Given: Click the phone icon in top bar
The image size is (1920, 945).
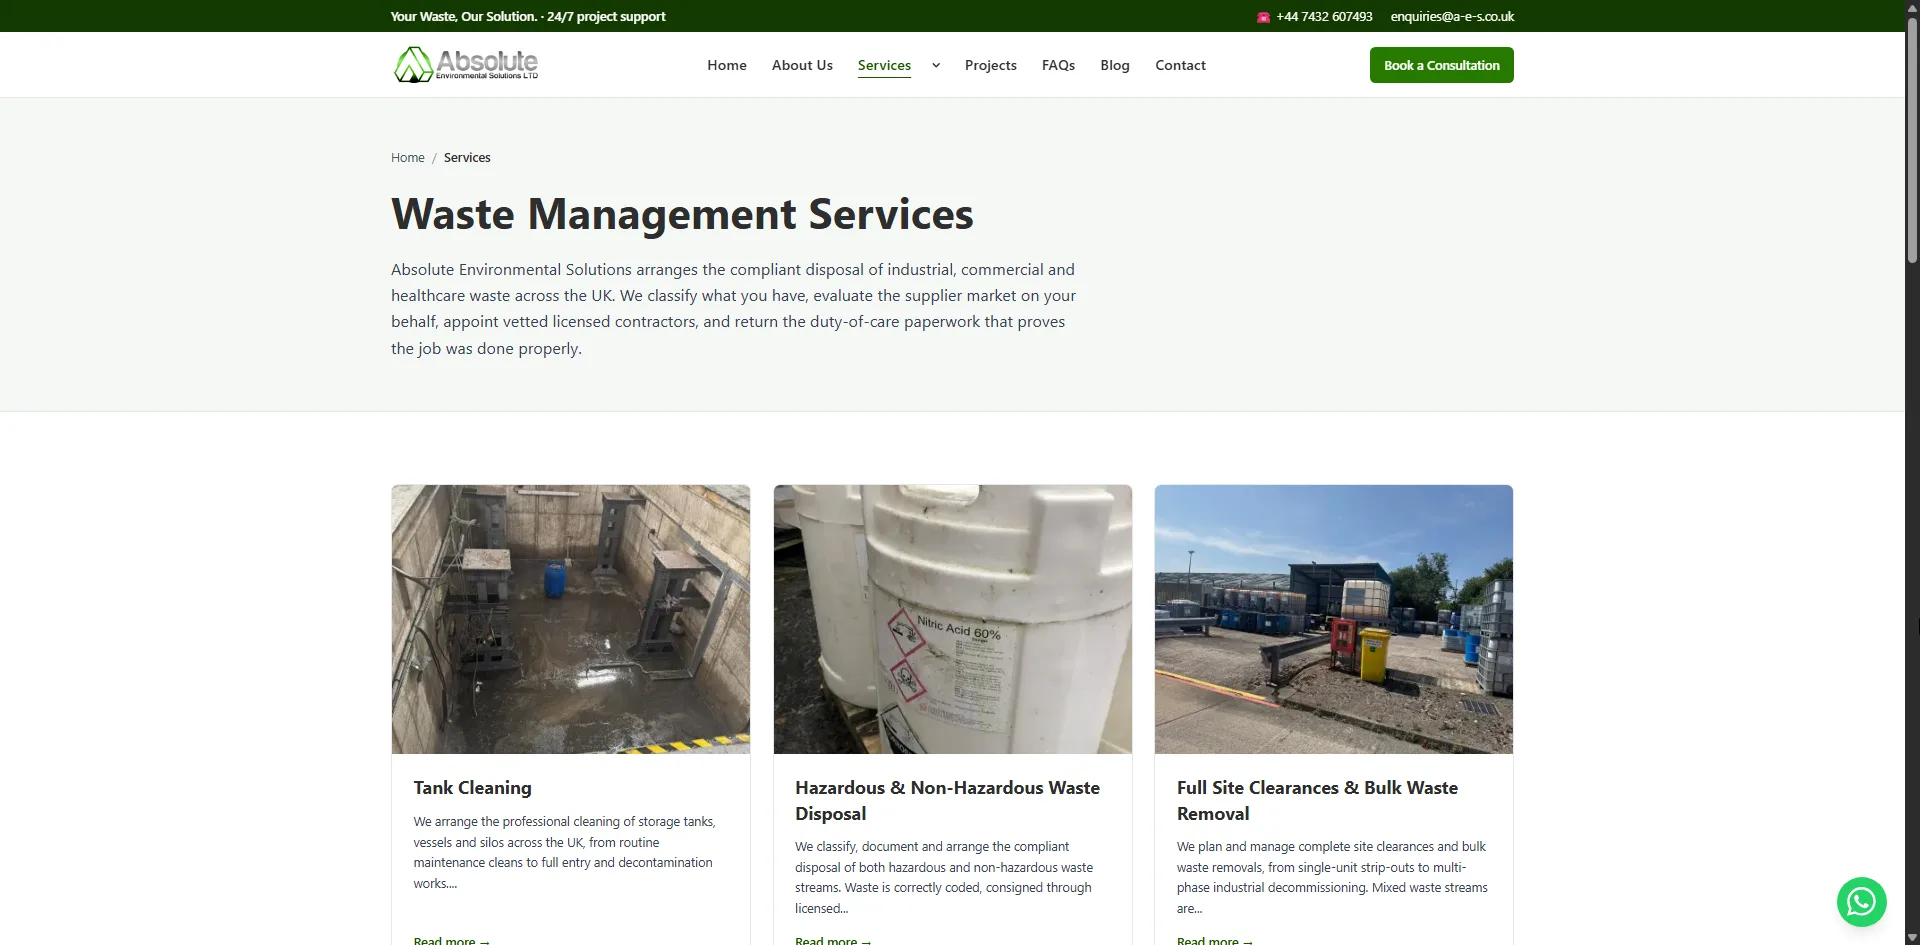Looking at the screenshot, I should [1263, 17].
